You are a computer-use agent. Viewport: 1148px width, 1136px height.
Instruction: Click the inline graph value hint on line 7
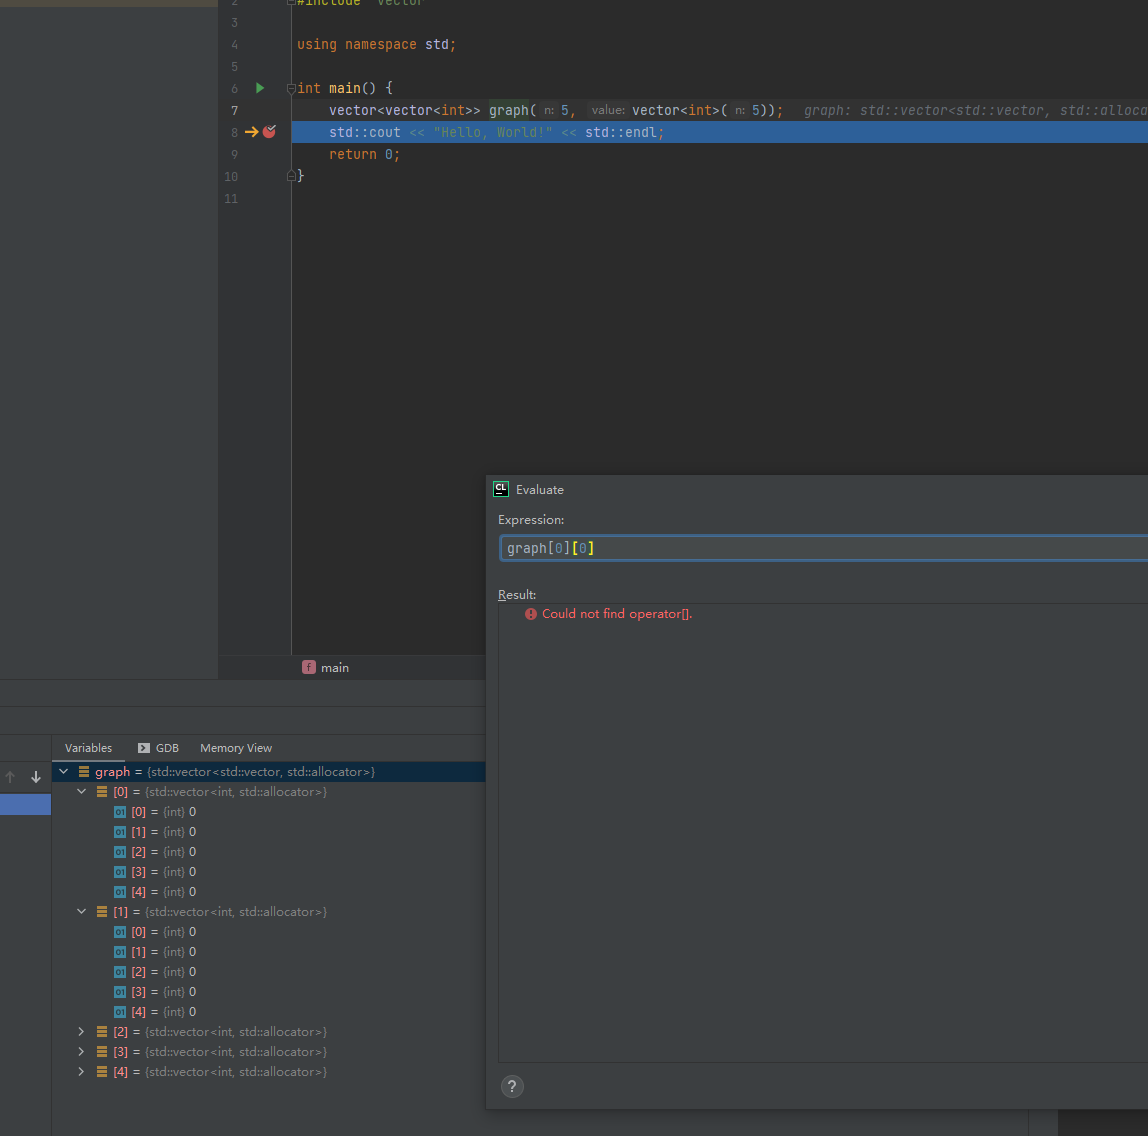tap(975, 111)
